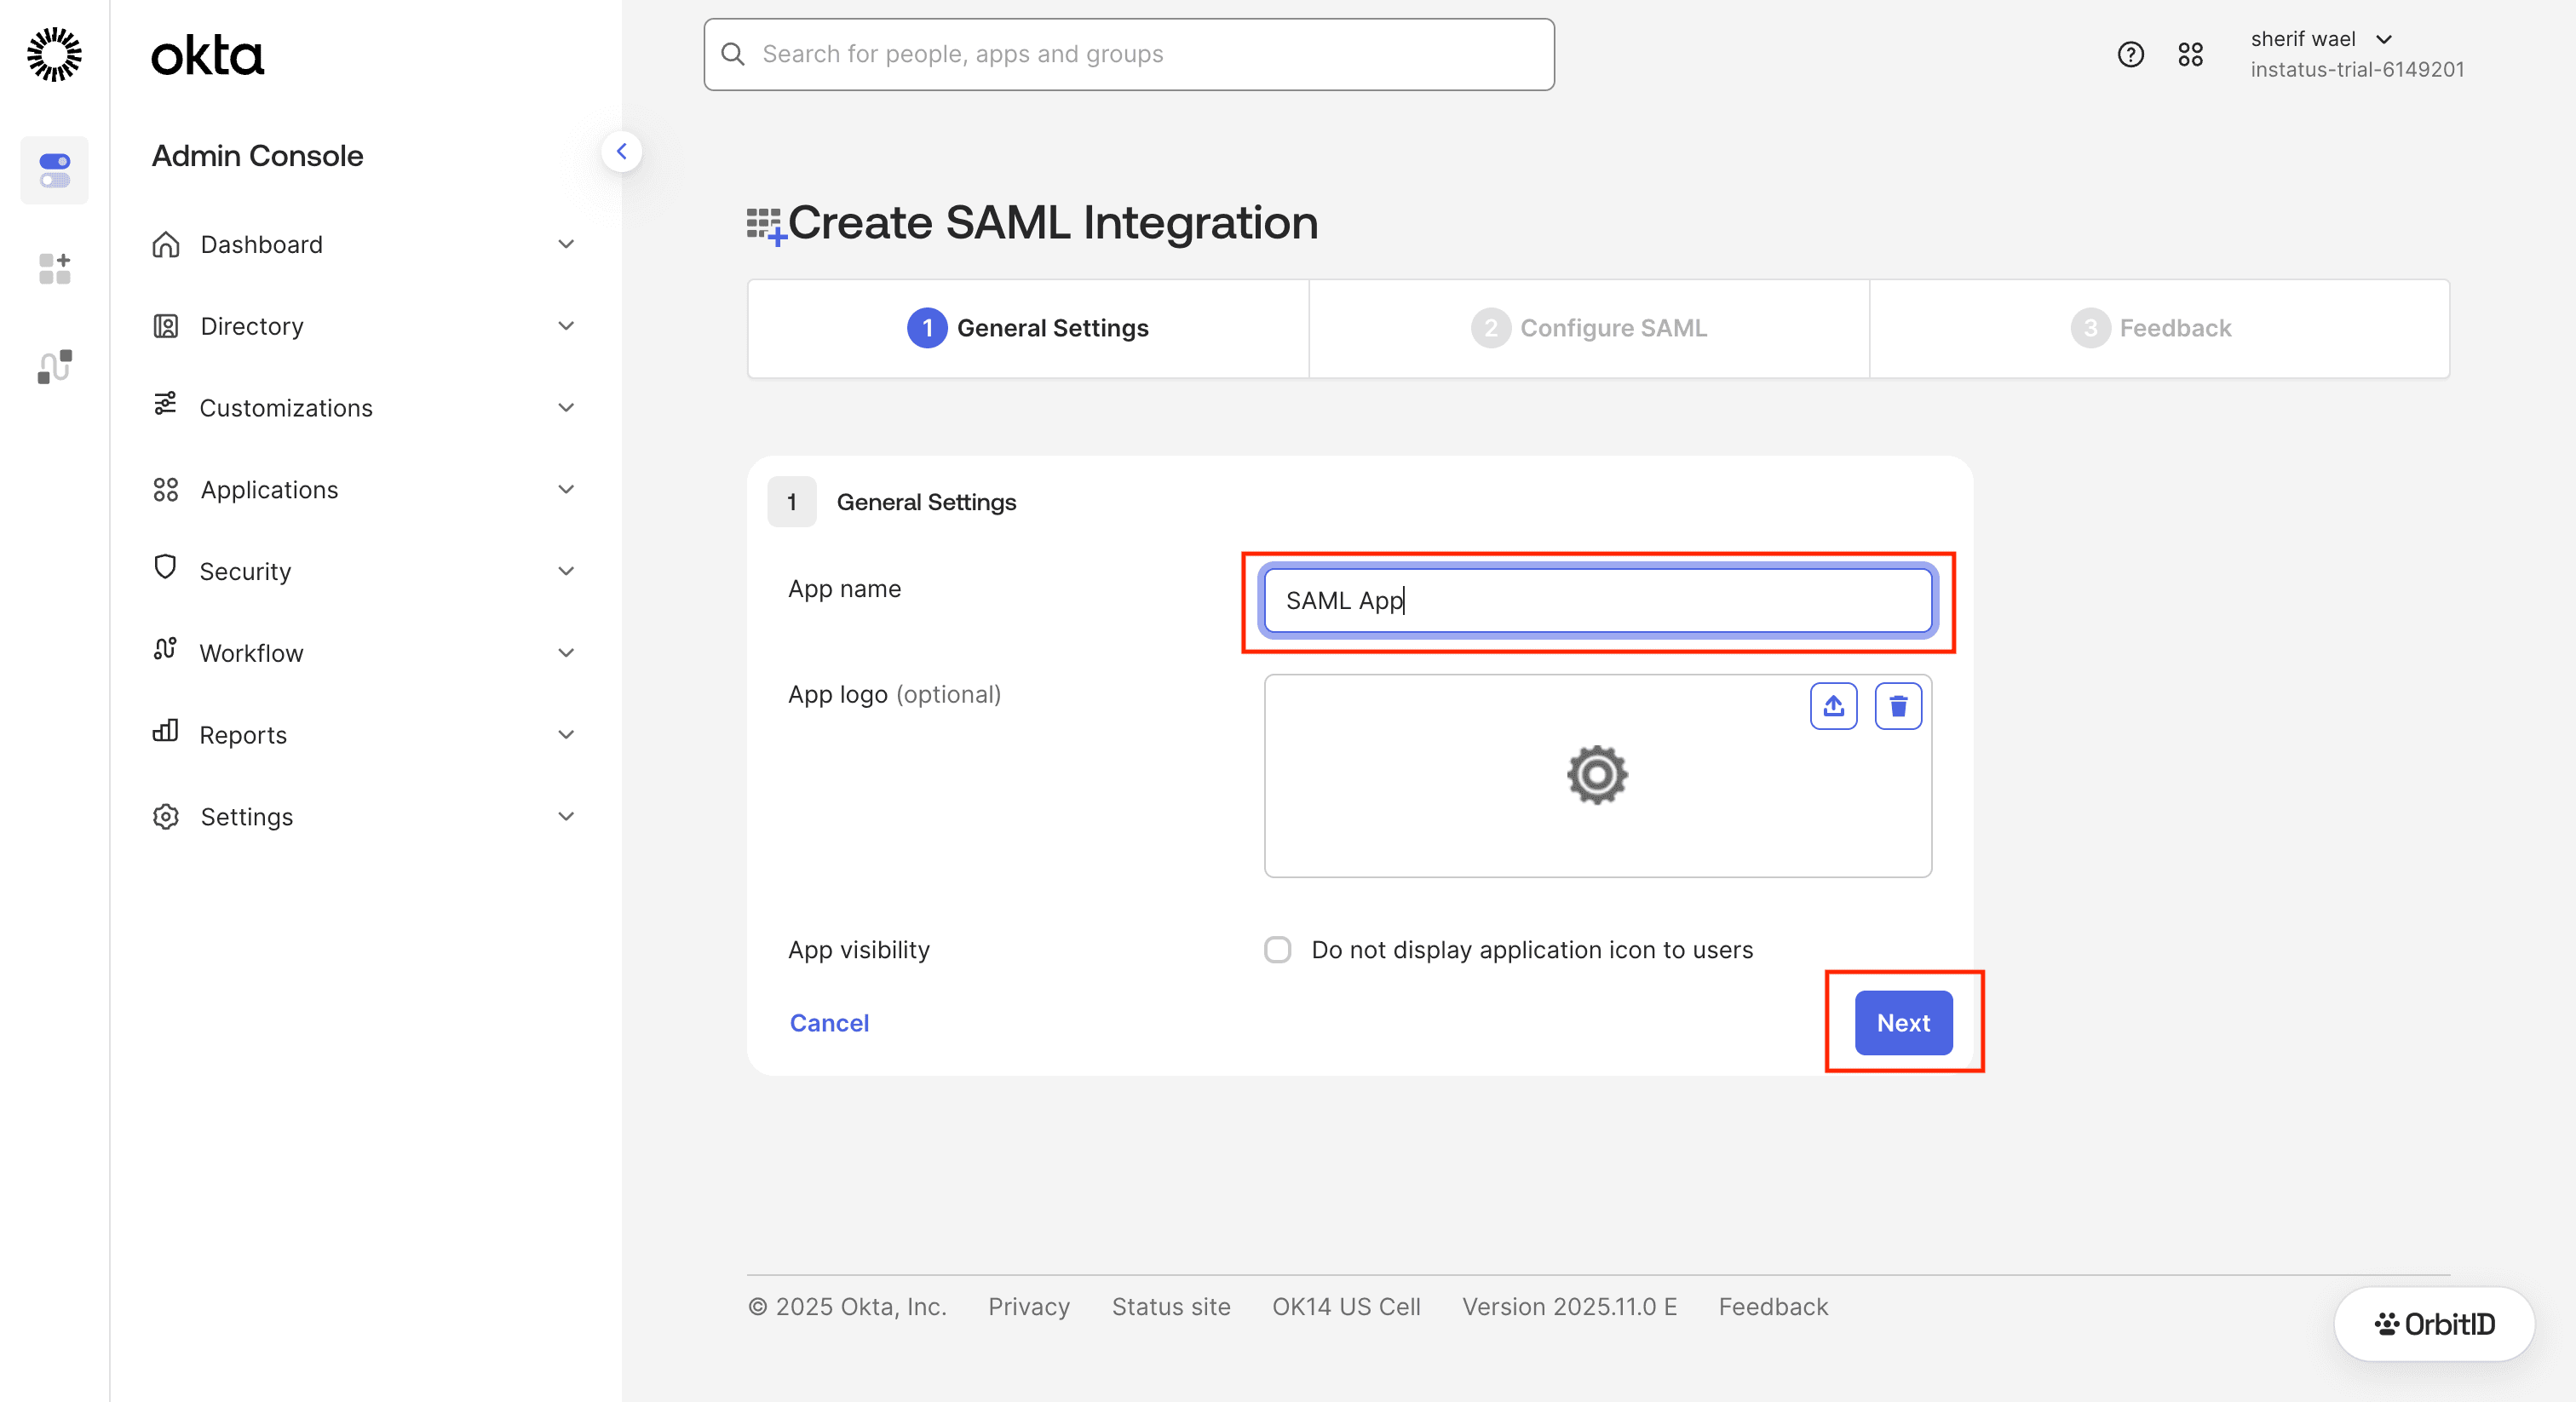Open the apps grid icon in header
The height and width of the screenshot is (1402, 2576).
pyautogui.click(x=2190, y=54)
